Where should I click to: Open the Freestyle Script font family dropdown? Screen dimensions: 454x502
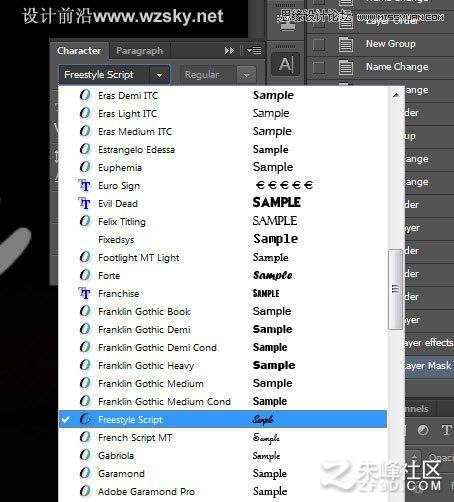click(159, 75)
